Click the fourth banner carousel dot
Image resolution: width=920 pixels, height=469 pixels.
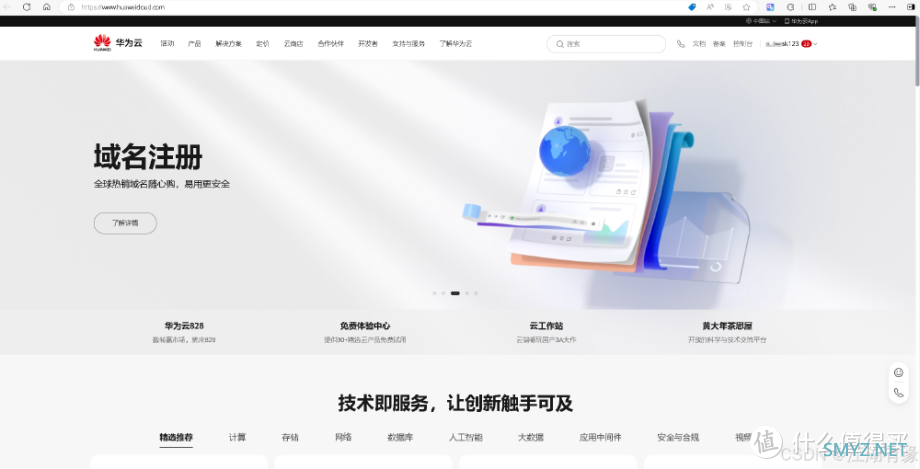[x=467, y=293]
